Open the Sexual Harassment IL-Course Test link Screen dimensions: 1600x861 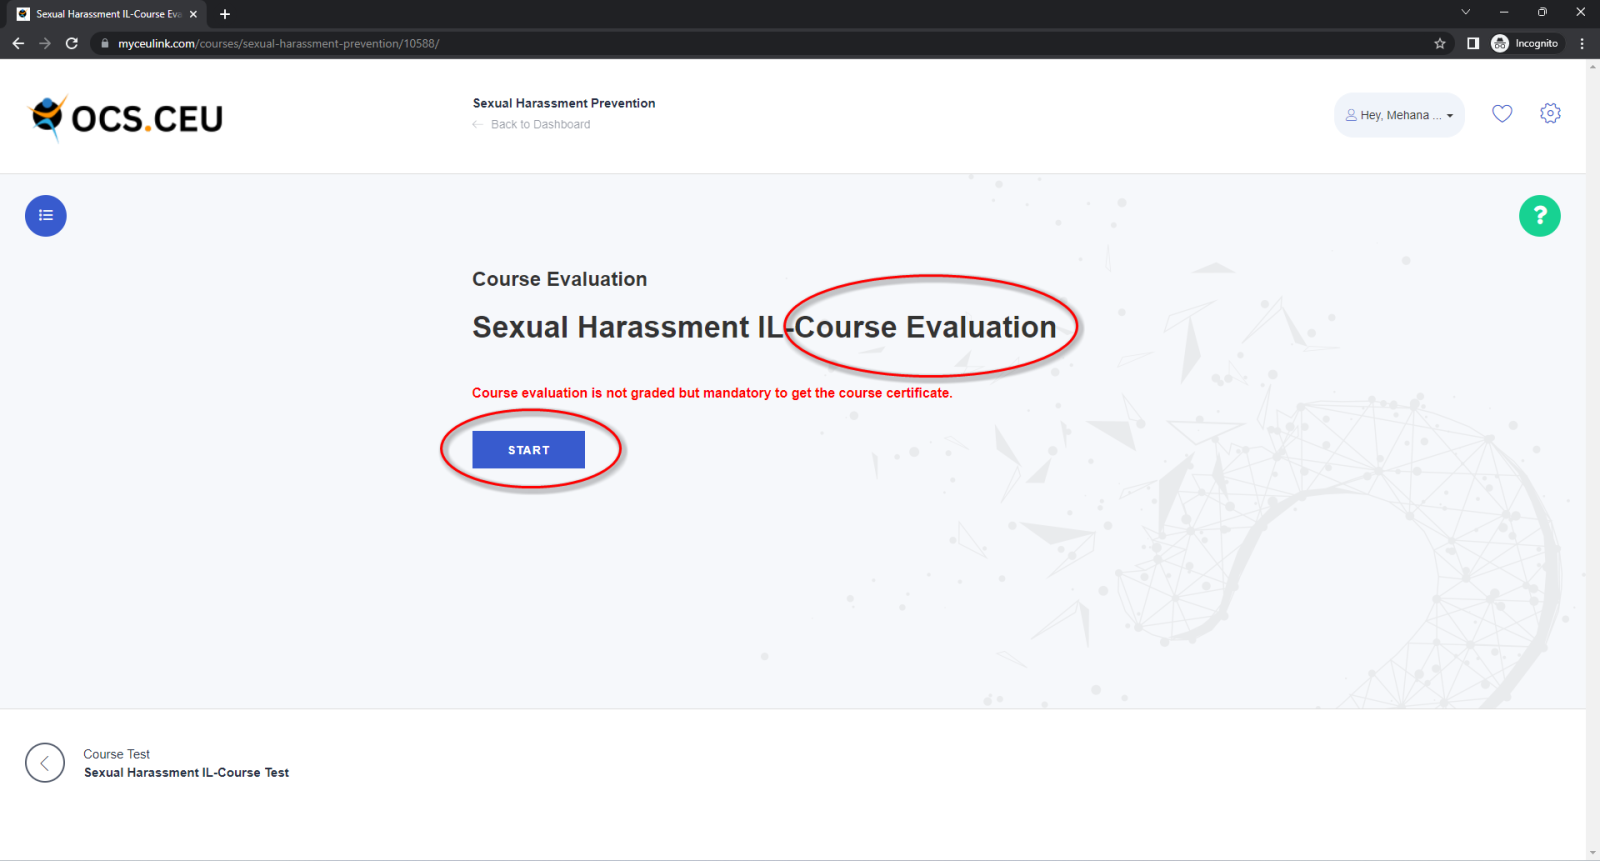click(x=186, y=773)
